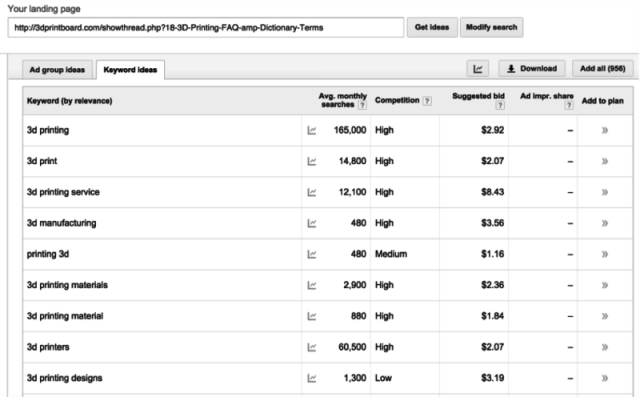Add '3d manufacturing' keyword to plan
The height and width of the screenshot is (397, 640).
click(604, 223)
